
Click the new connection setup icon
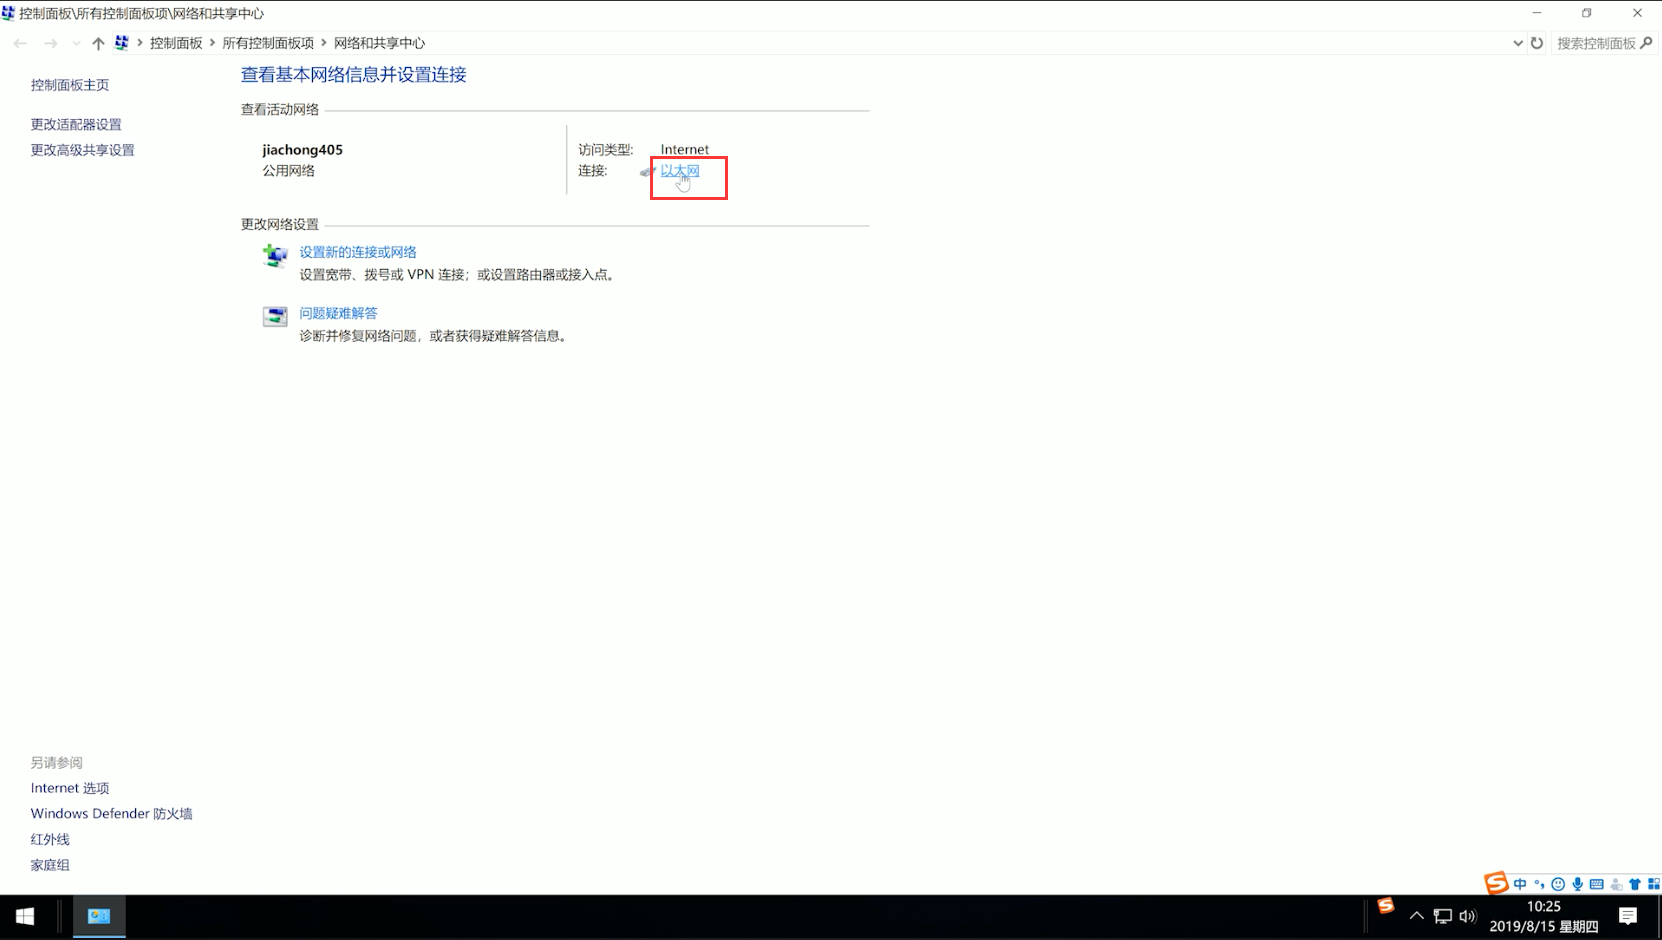tap(275, 256)
